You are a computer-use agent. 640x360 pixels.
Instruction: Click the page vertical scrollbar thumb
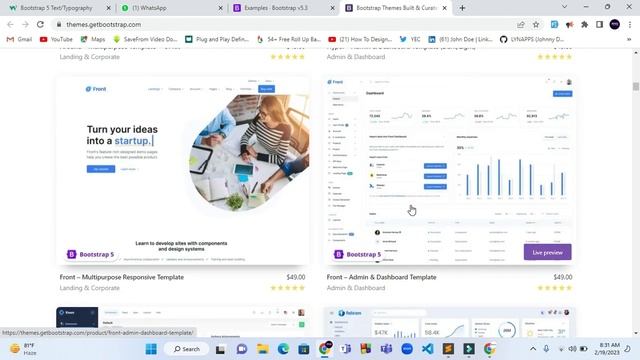tap(636, 87)
